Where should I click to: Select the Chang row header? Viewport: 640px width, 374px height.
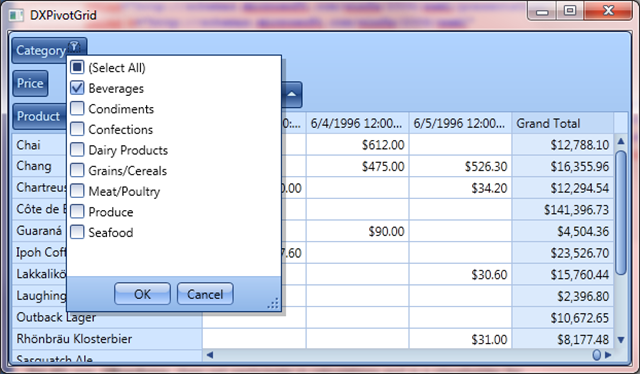39,166
